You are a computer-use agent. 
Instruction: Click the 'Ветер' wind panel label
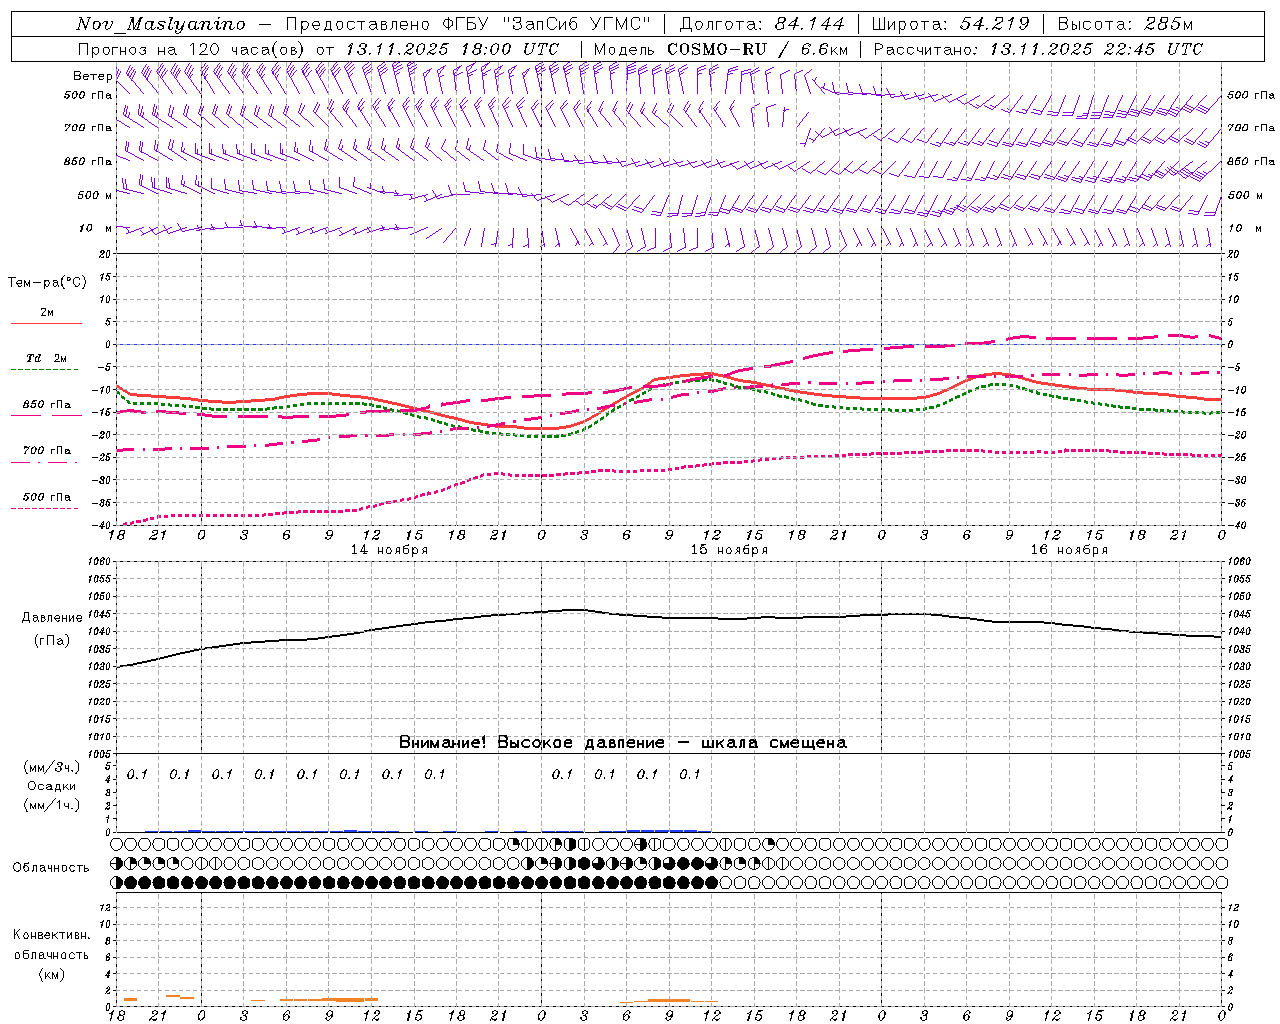92,76
